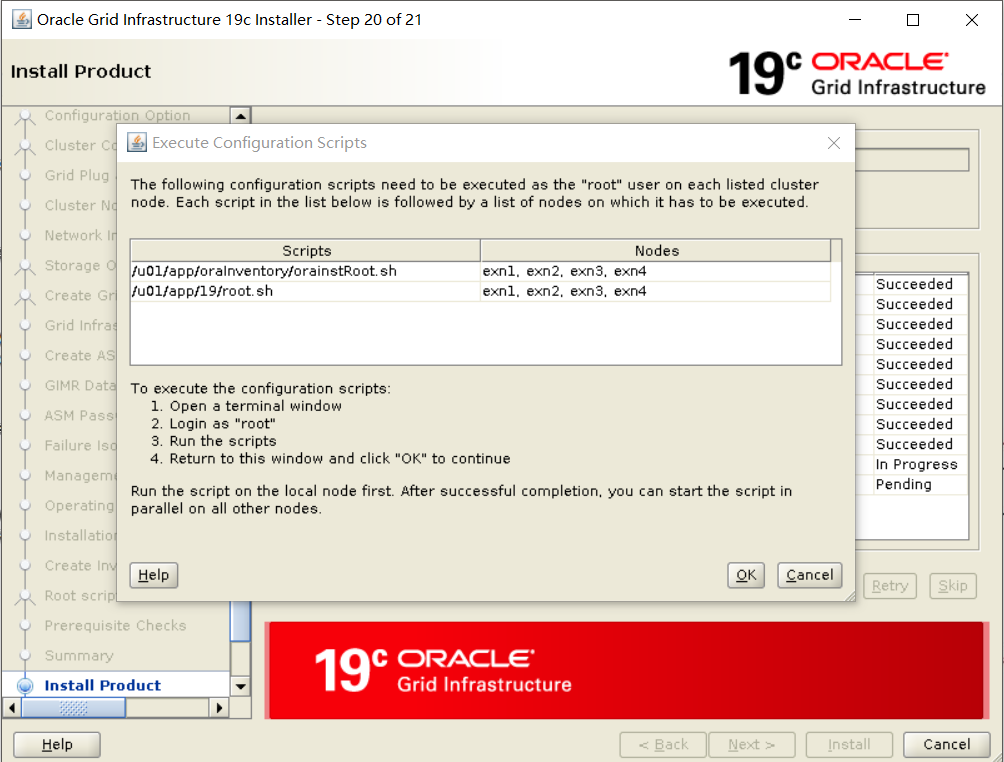The height and width of the screenshot is (762, 1004).
Task: Select the Grid Plug step in sidebar
Action: [x=77, y=175]
